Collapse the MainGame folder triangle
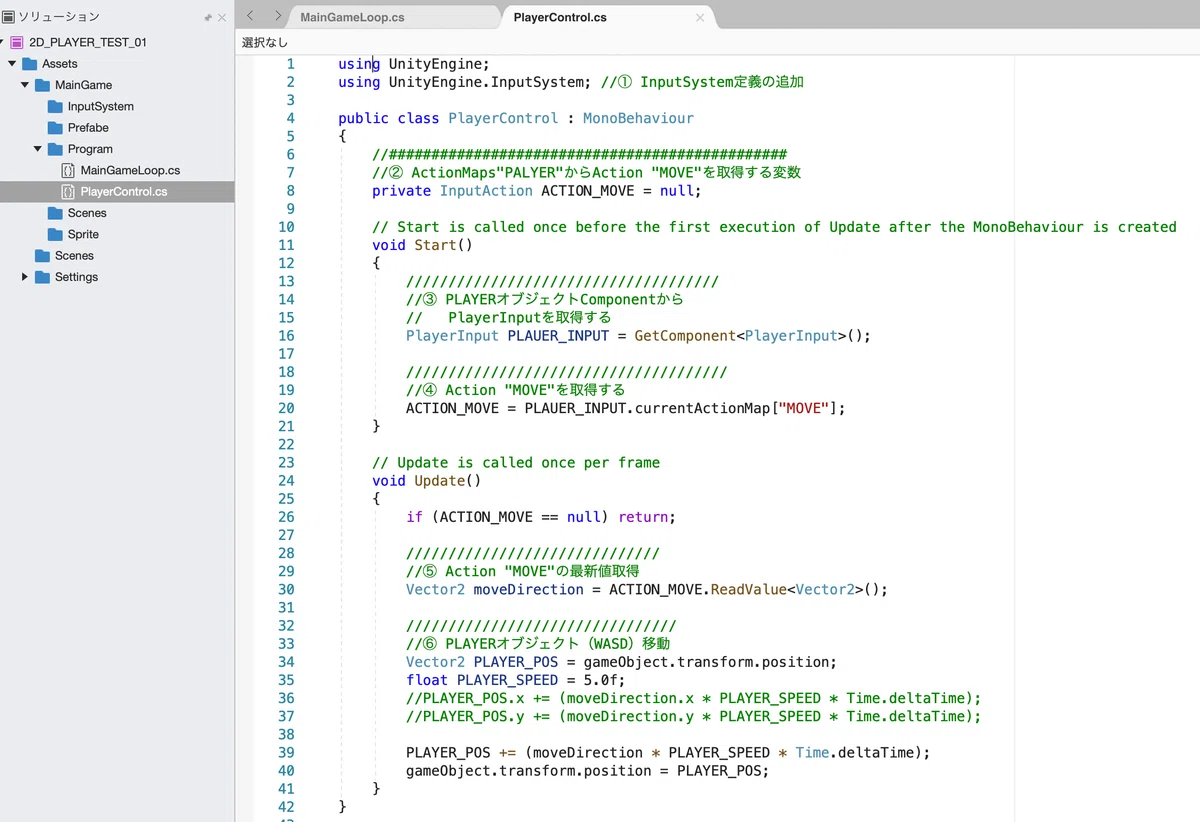This screenshot has height=822, width=1200. point(26,85)
